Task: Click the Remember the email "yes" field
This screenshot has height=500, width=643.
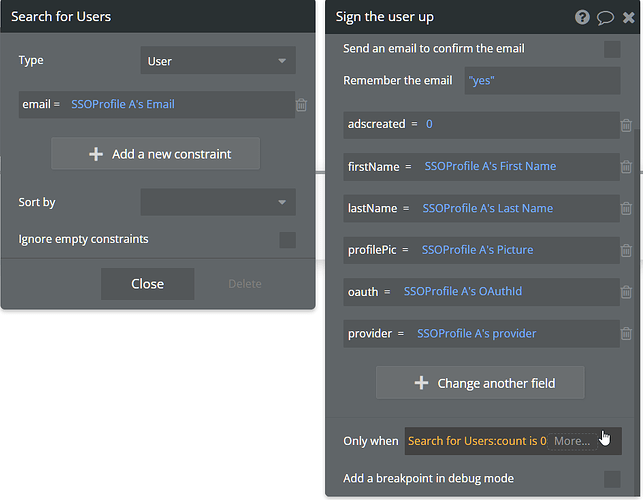Action: [543, 81]
